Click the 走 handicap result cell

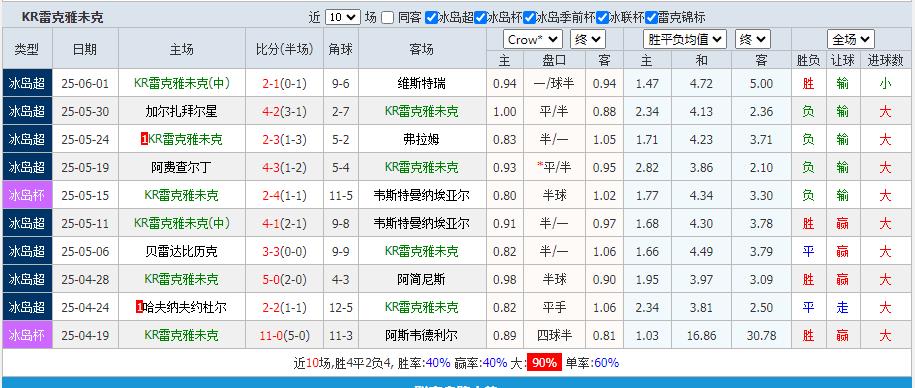pos(842,307)
